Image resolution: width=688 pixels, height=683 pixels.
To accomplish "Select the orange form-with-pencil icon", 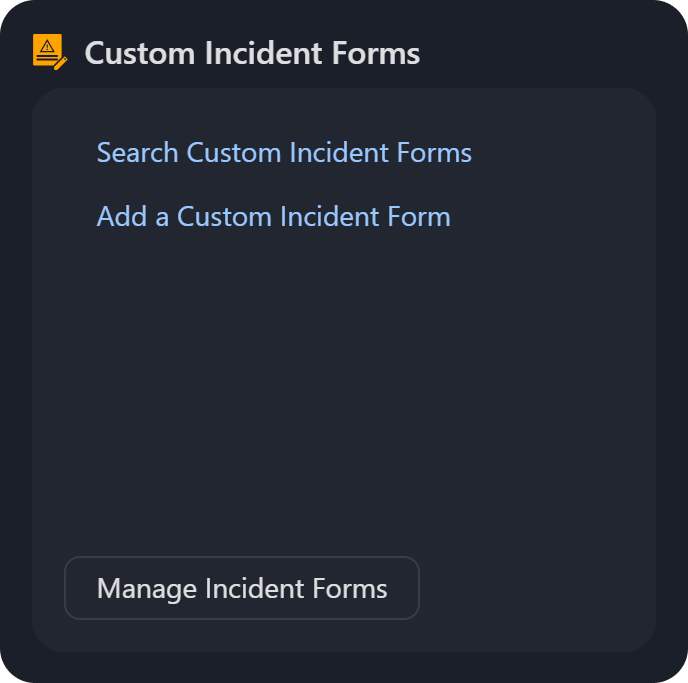I will click(49, 51).
